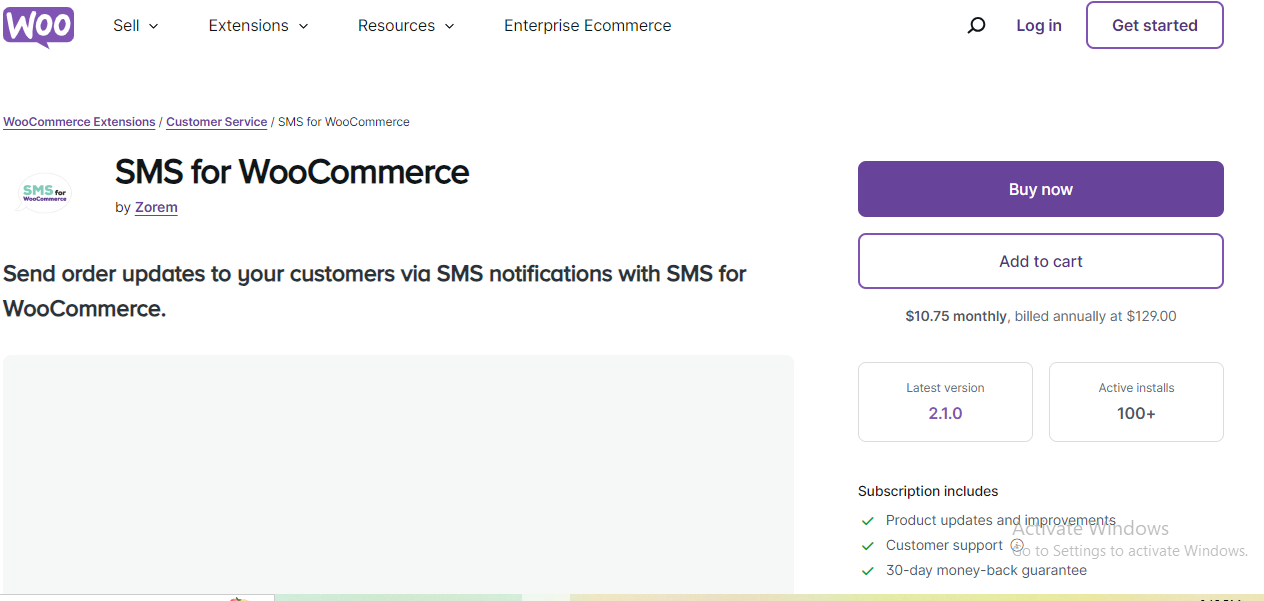
Task: Expand the Resources dropdown menu
Action: (x=406, y=26)
